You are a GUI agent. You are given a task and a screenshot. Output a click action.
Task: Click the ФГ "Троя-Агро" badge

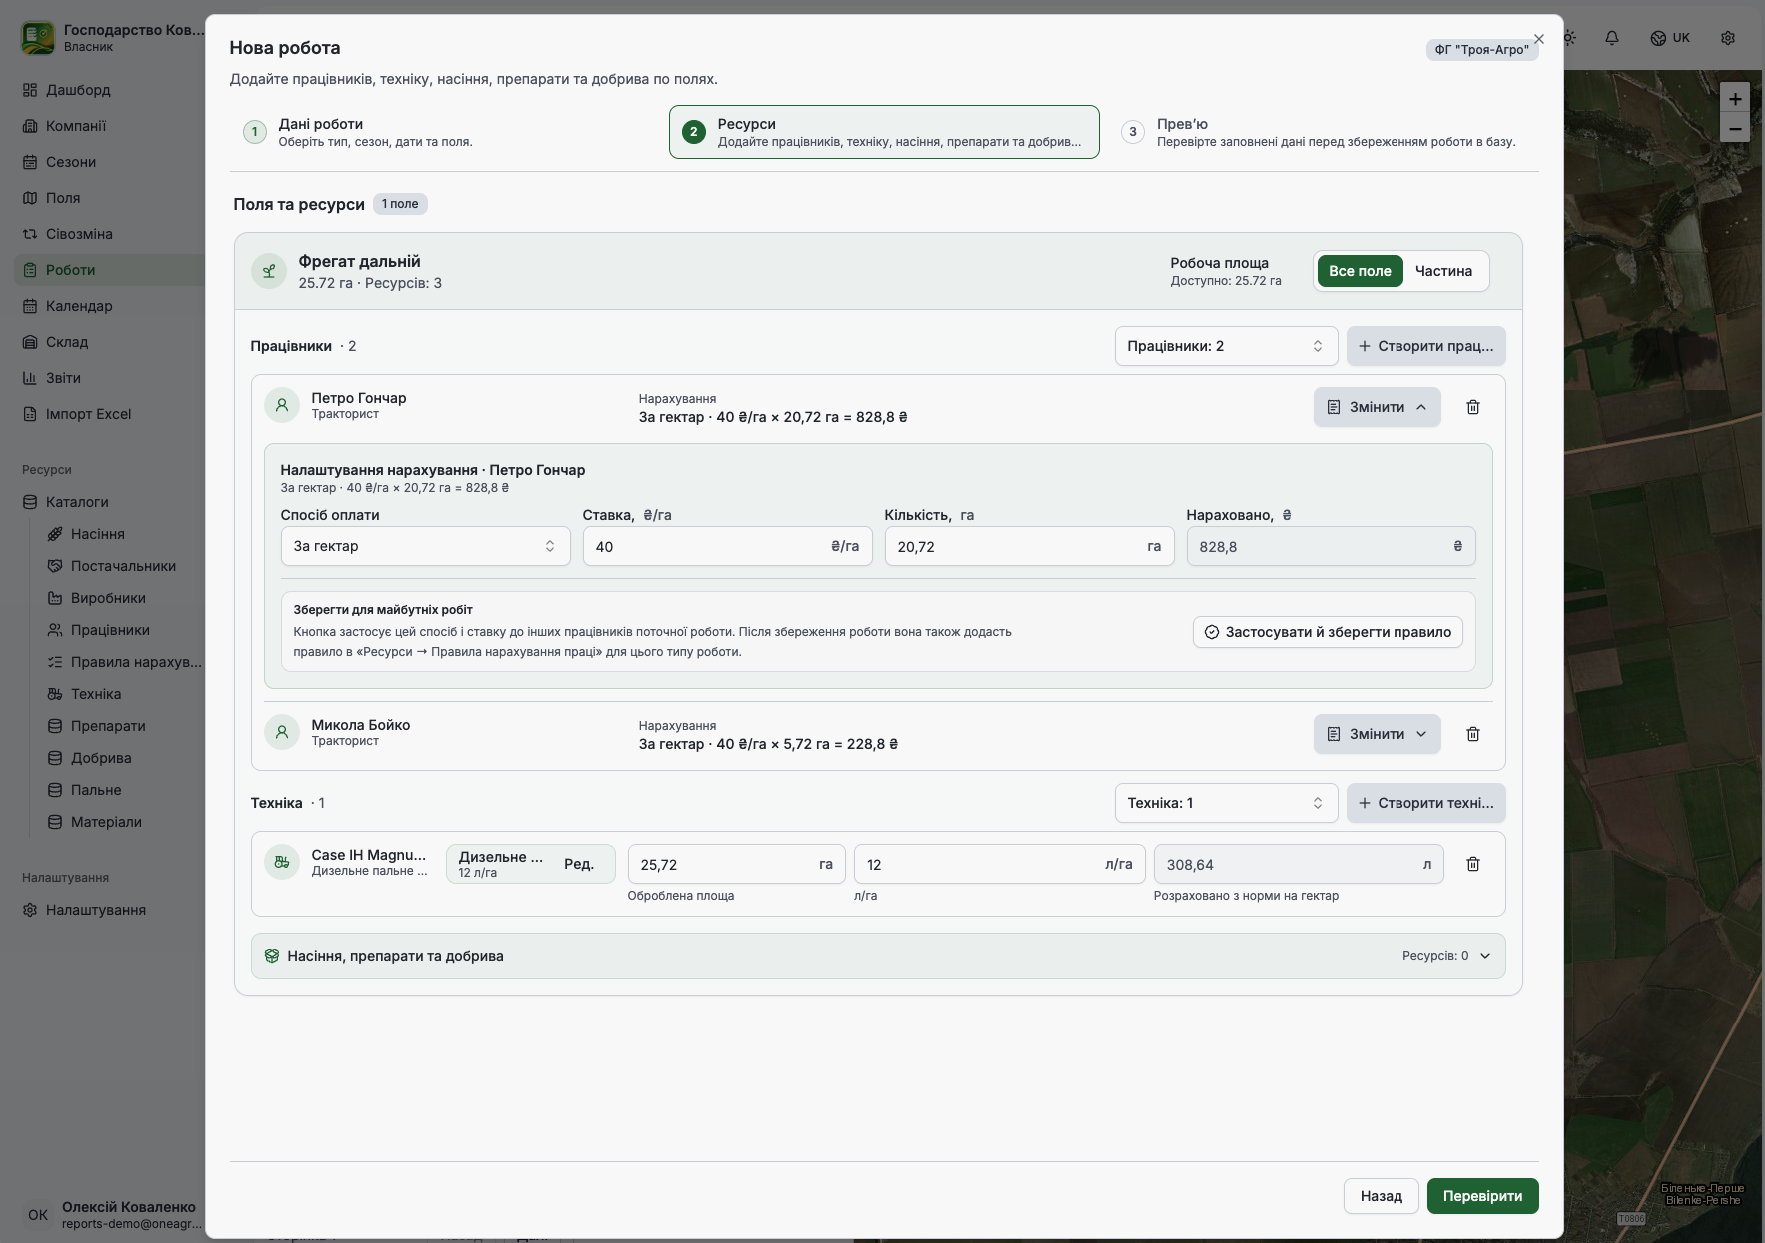click(1481, 50)
